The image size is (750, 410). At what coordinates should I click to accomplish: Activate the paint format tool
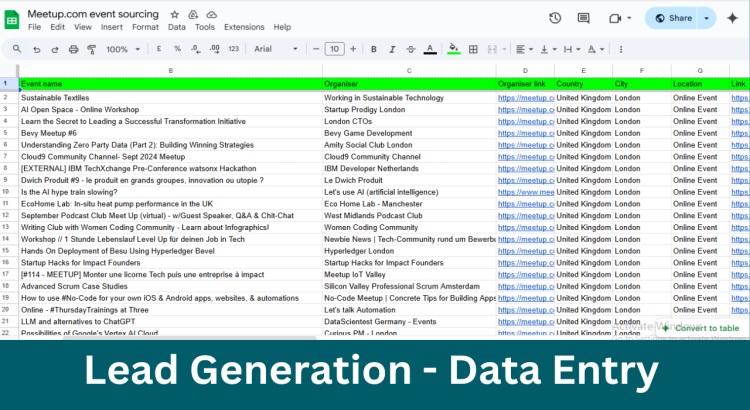coord(92,49)
